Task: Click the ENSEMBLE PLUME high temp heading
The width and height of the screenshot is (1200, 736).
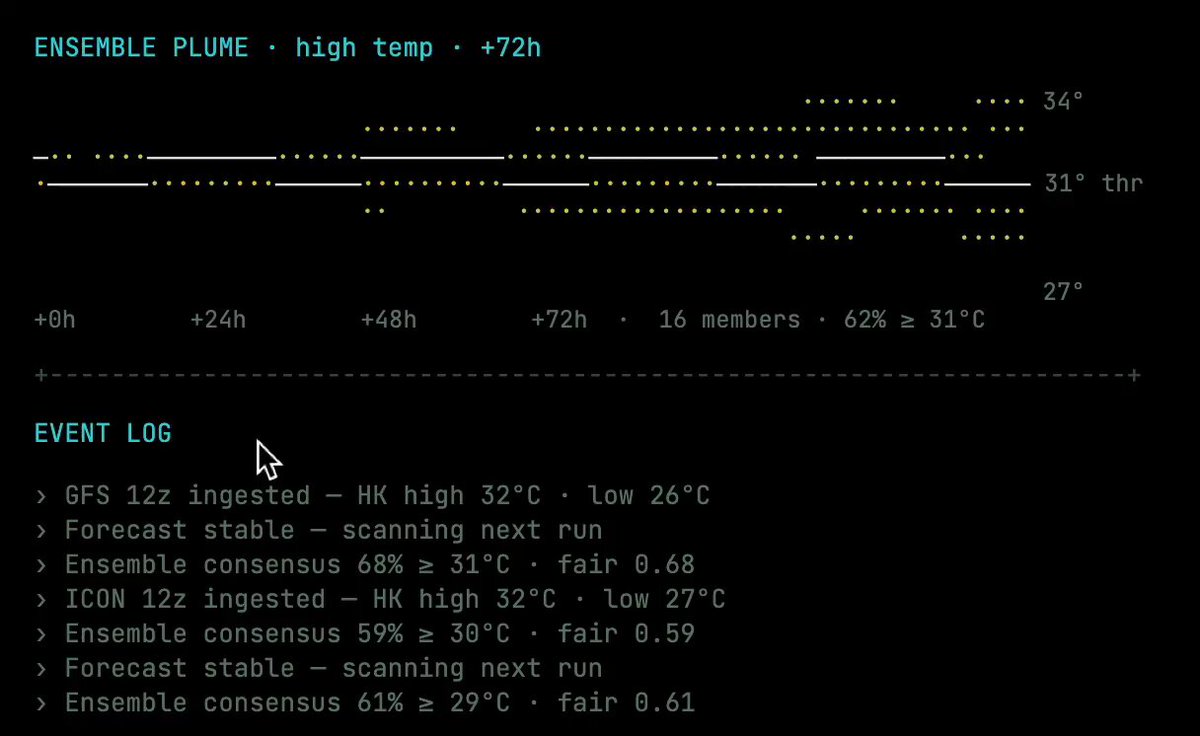Action: [288, 48]
